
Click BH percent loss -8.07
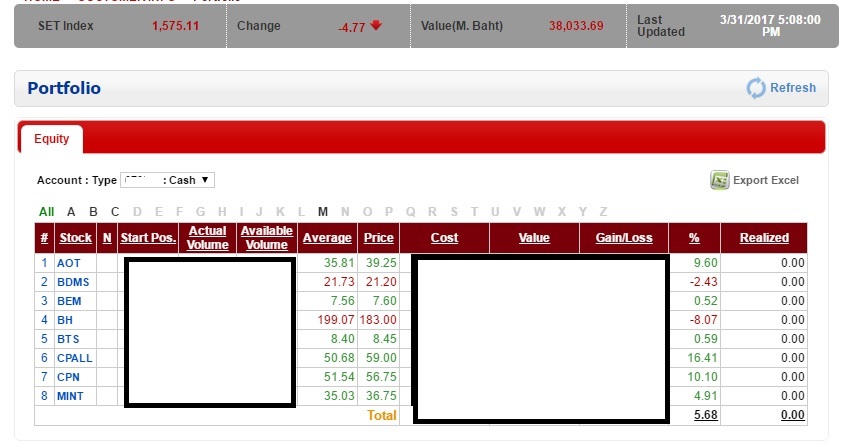click(x=703, y=320)
